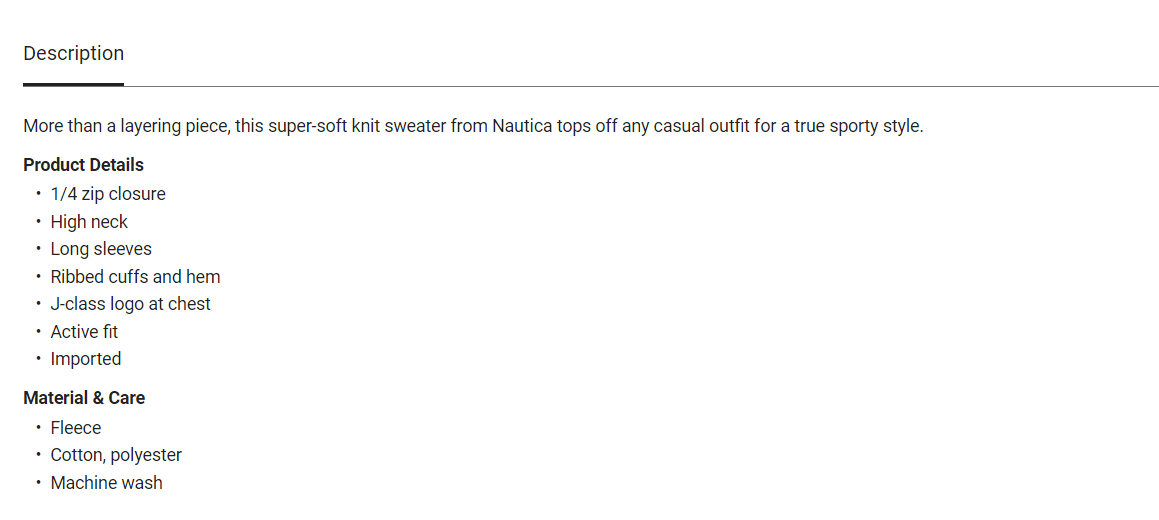Click "J-class logo at chest" item
The image size is (1159, 520).
click(x=130, y=304)
